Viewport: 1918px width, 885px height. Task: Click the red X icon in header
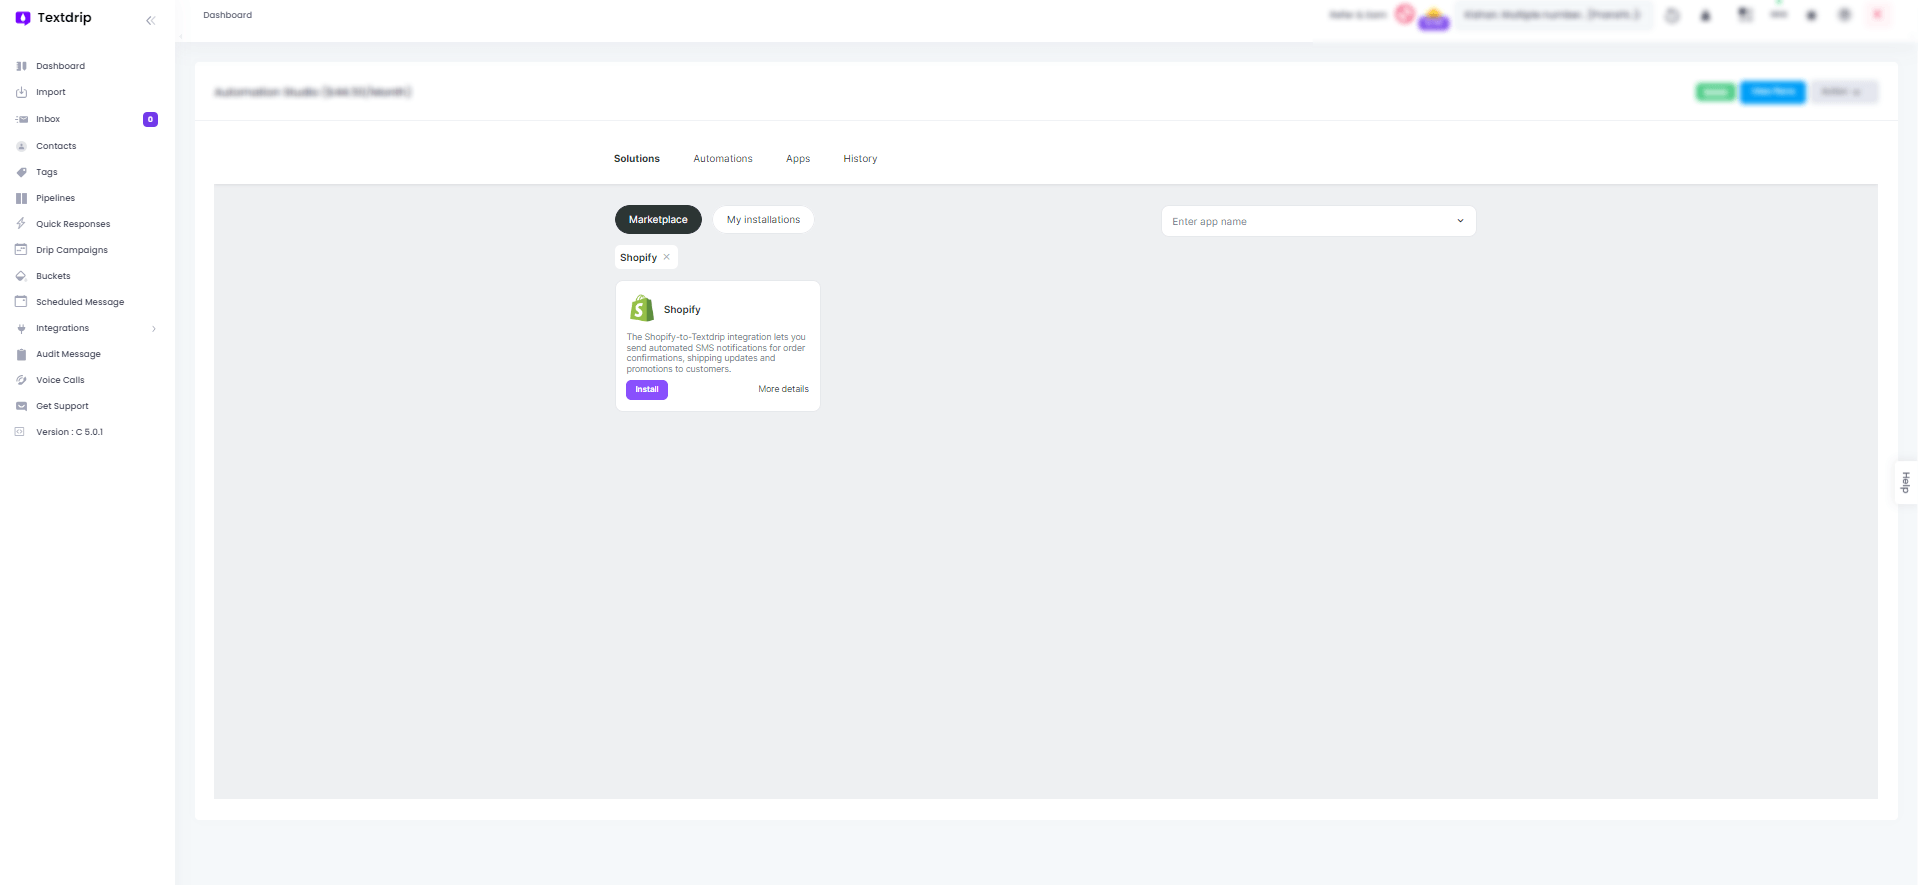tap(1877, 14)
